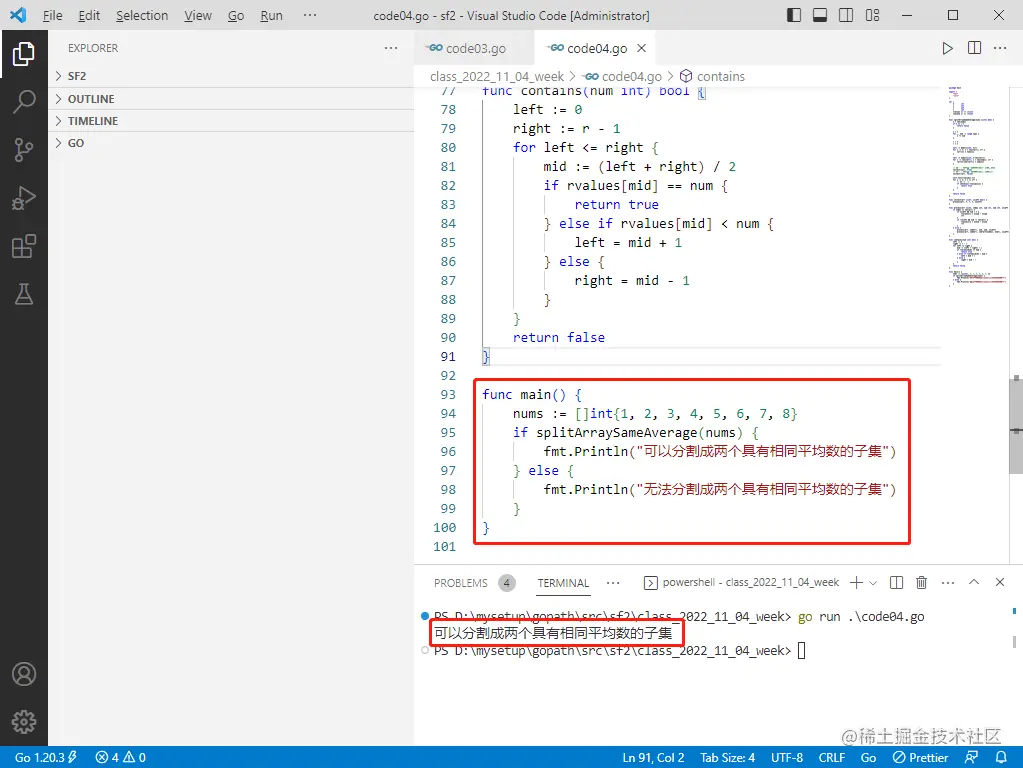The image size is (1023, 768).
Task: Select the TERMINAL panel tab
Action: pyautogui.click(x=563, y=583)
